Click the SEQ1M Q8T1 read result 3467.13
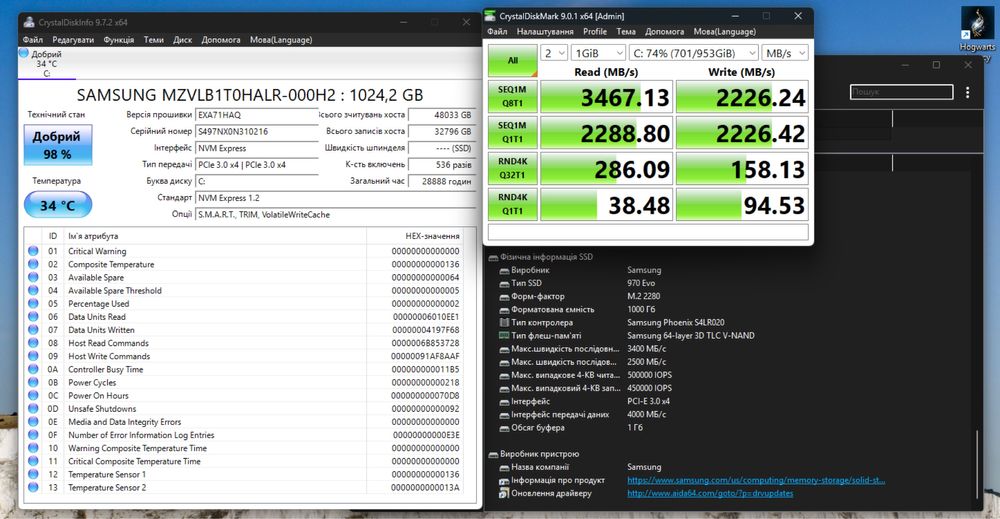This screenshot has height=519, width=1000. click(x=607, y=97)
